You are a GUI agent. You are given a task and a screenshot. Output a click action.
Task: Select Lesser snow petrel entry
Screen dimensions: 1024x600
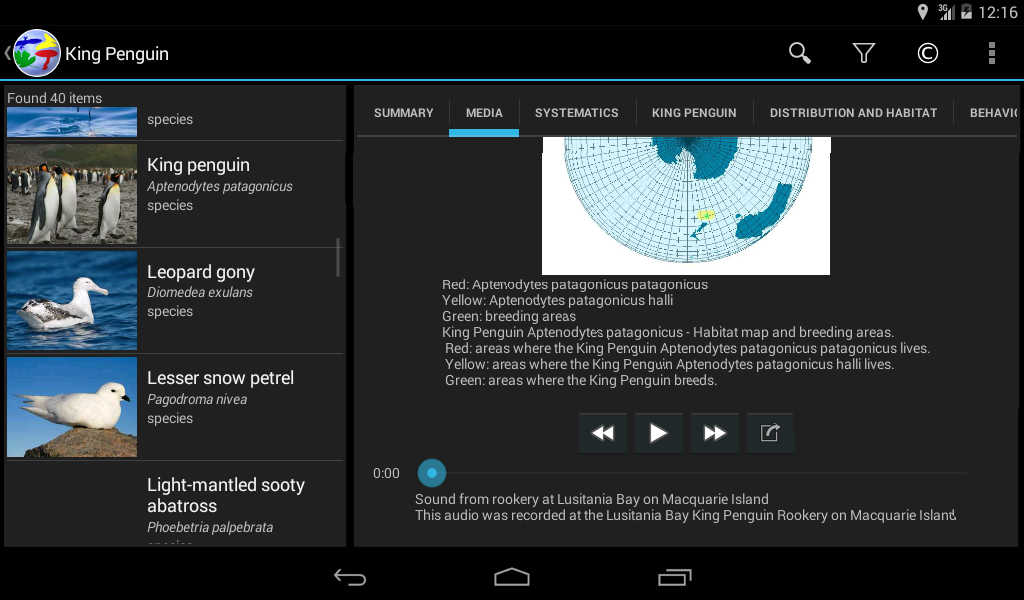coord(175,407)
